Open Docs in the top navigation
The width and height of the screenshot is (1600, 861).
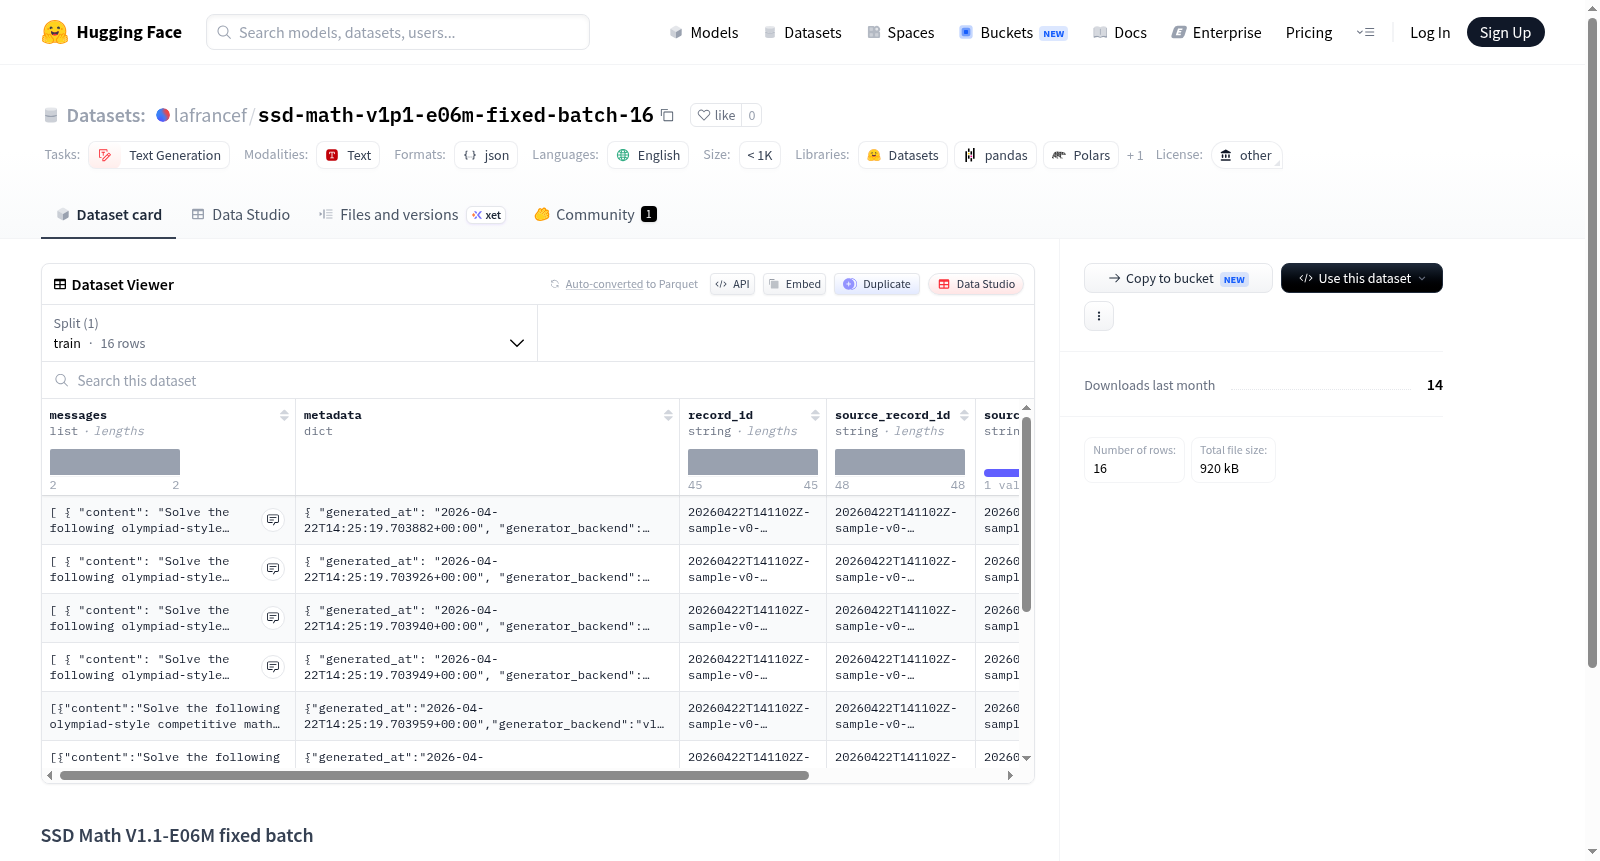coord(1120,33)
